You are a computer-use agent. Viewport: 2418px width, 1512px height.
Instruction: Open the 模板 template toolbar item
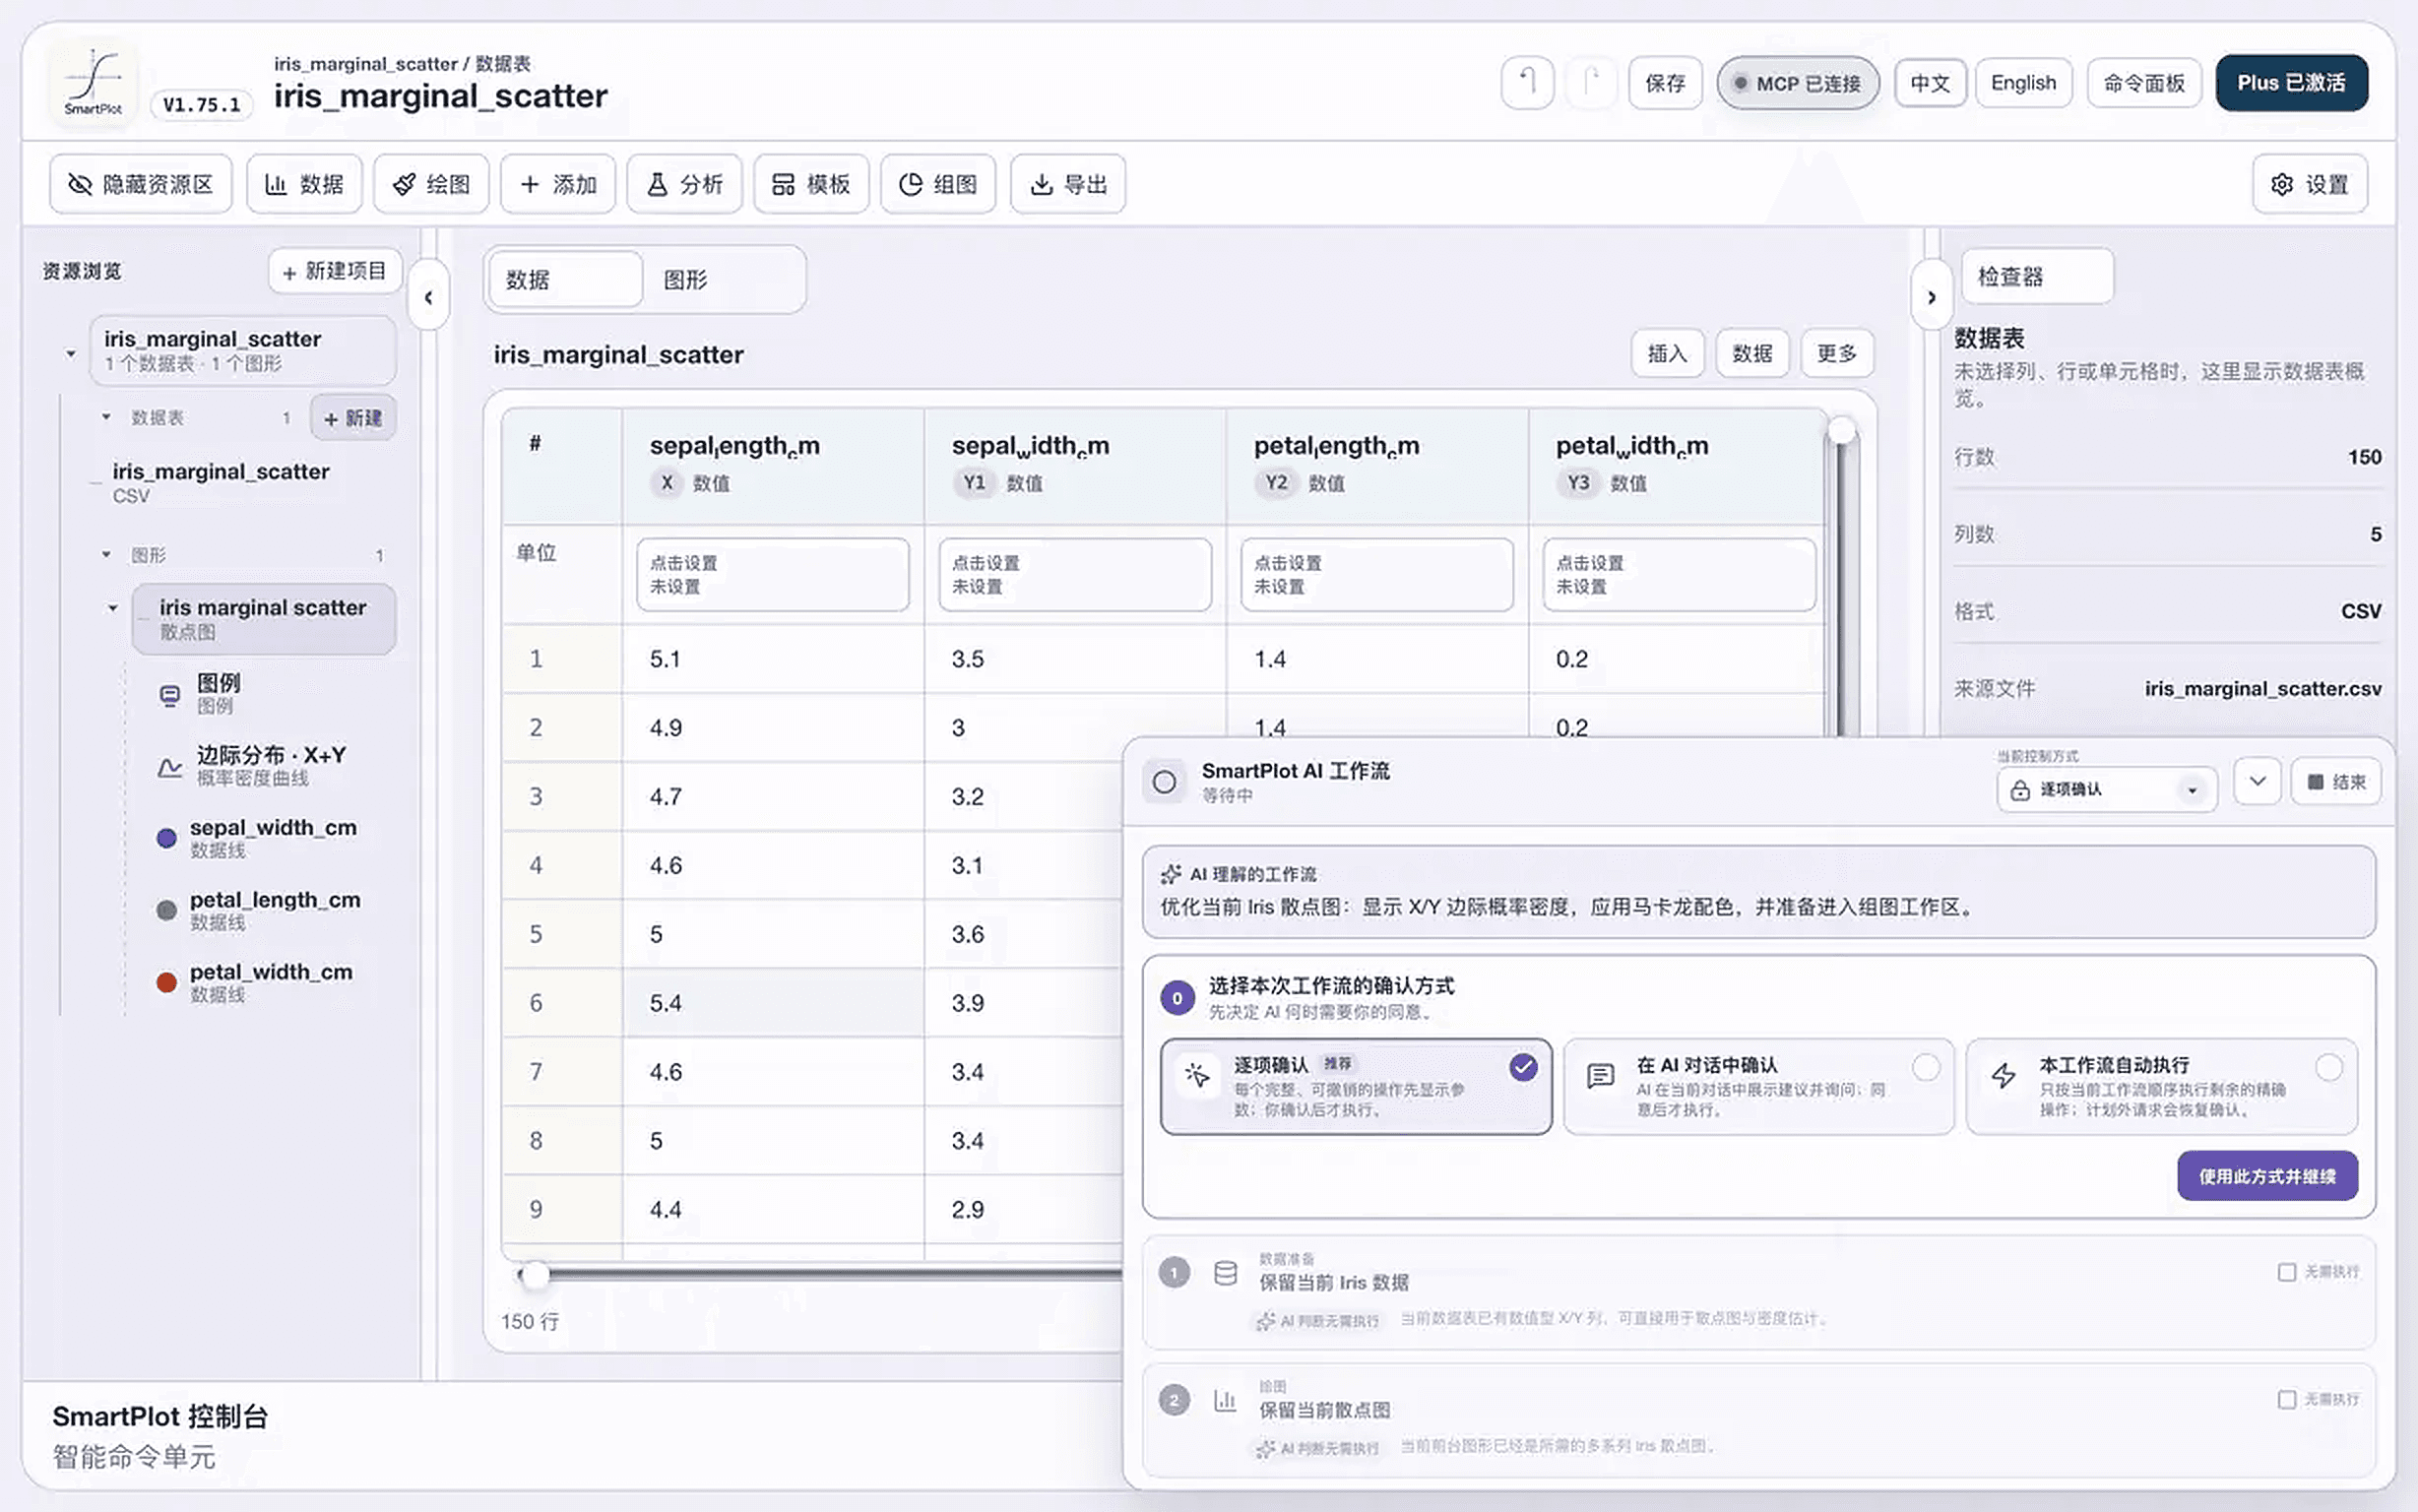click(811, 184)
